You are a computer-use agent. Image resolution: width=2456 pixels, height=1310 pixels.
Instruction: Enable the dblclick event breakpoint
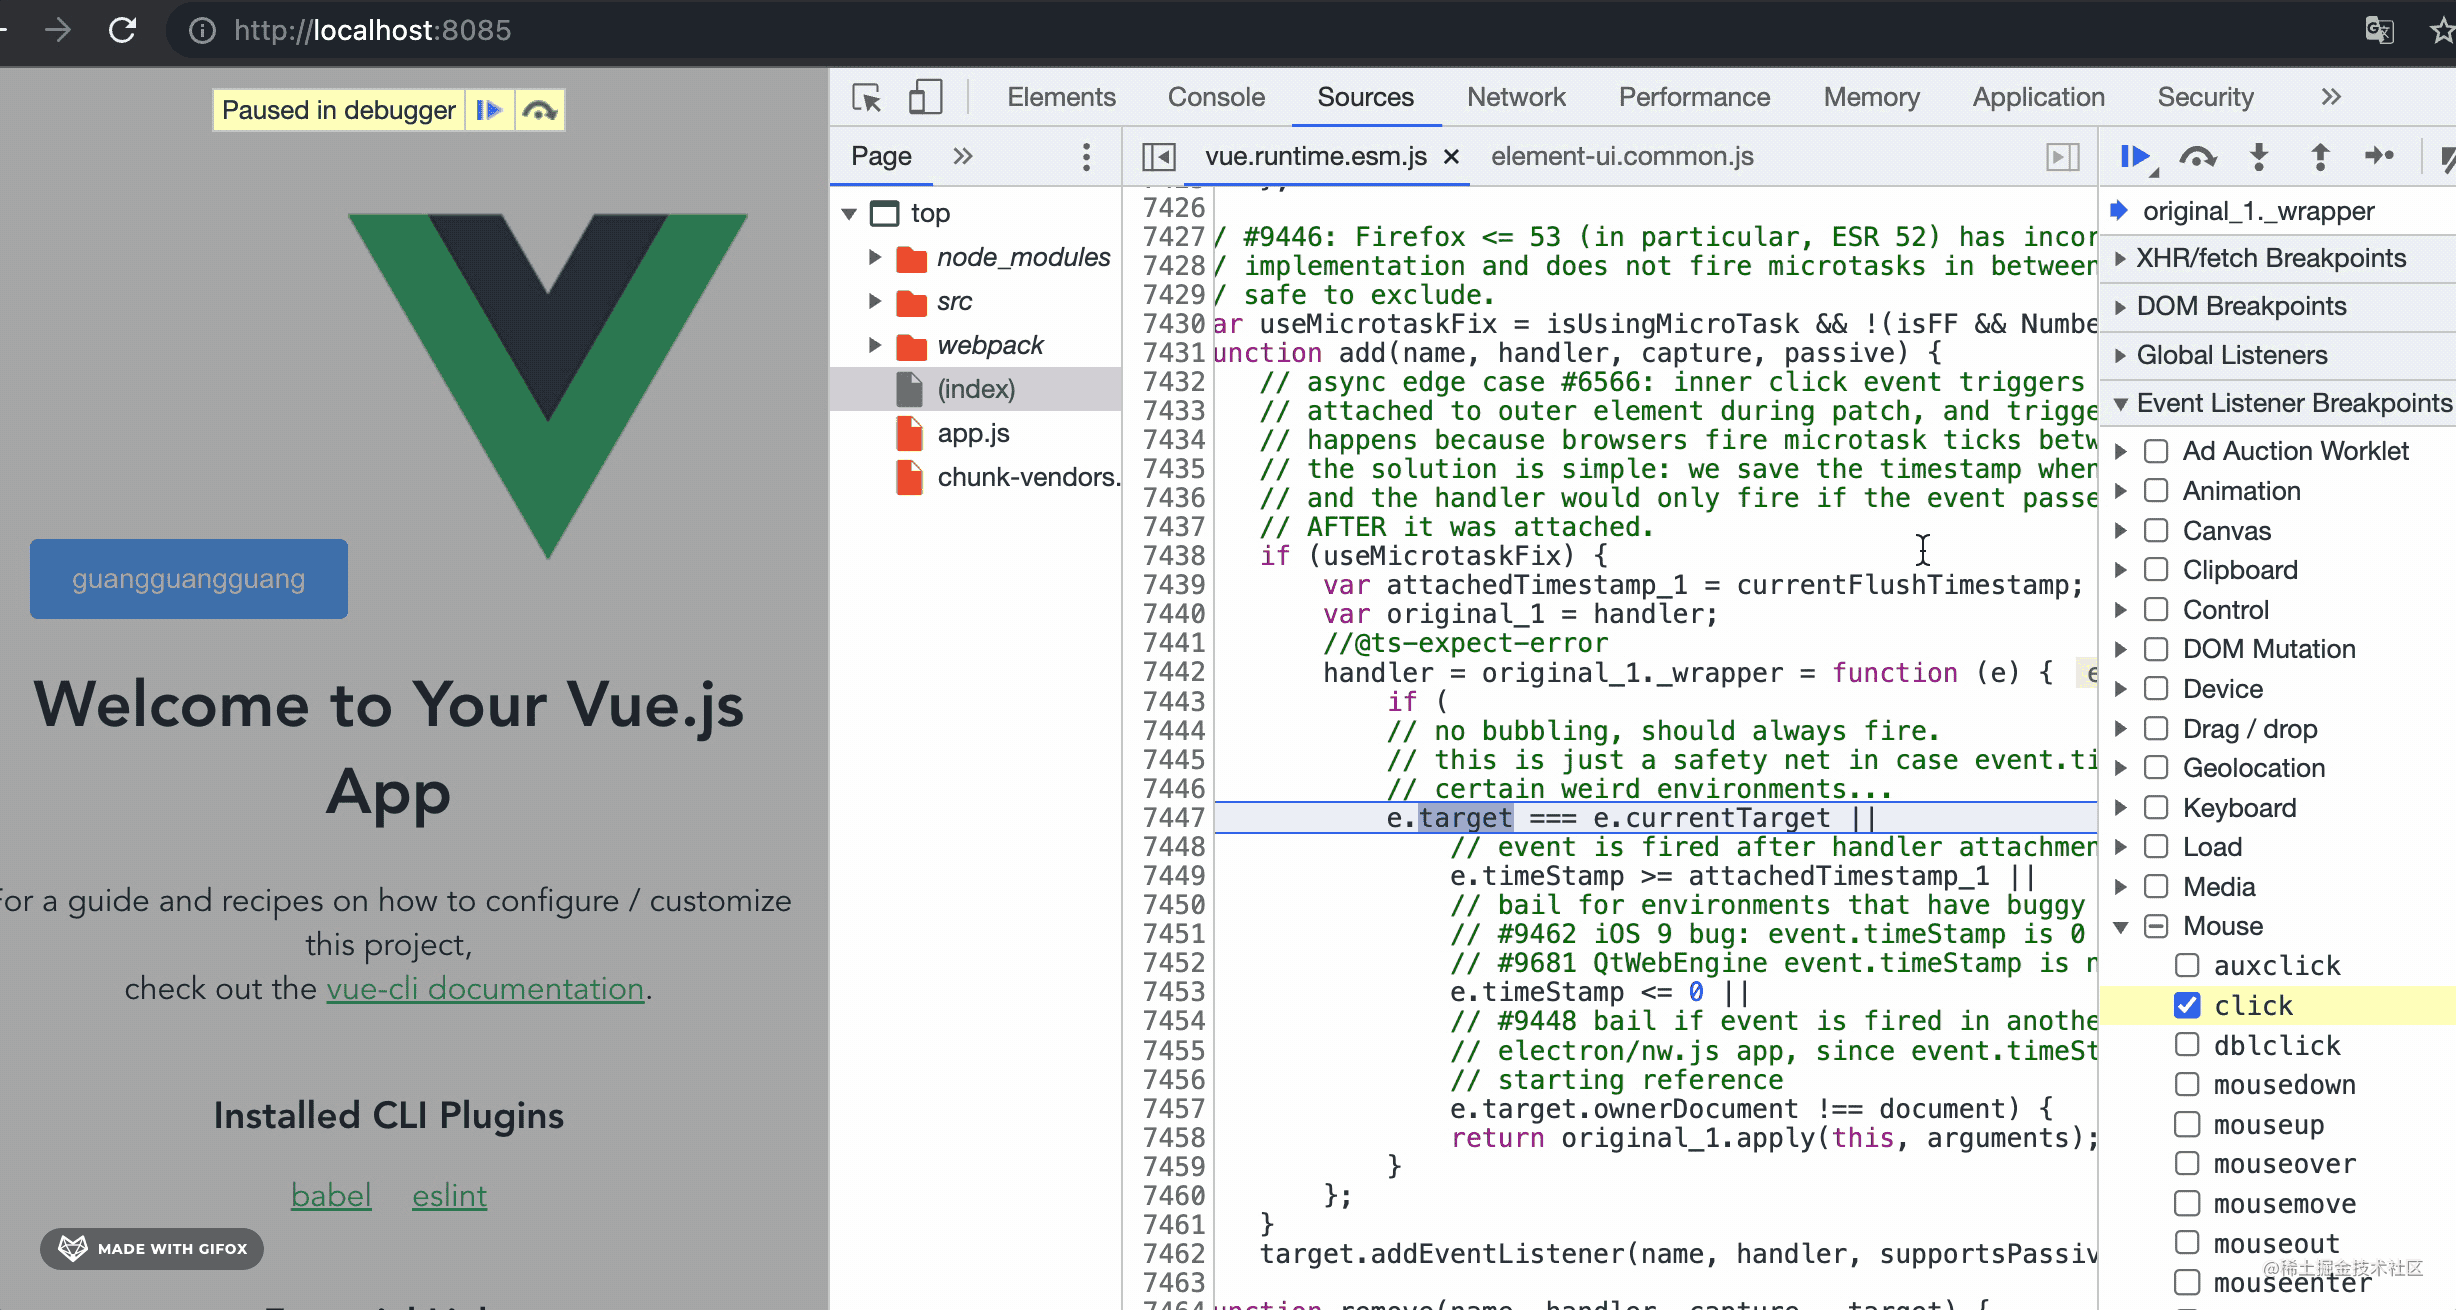[x=2187, y=1045]
